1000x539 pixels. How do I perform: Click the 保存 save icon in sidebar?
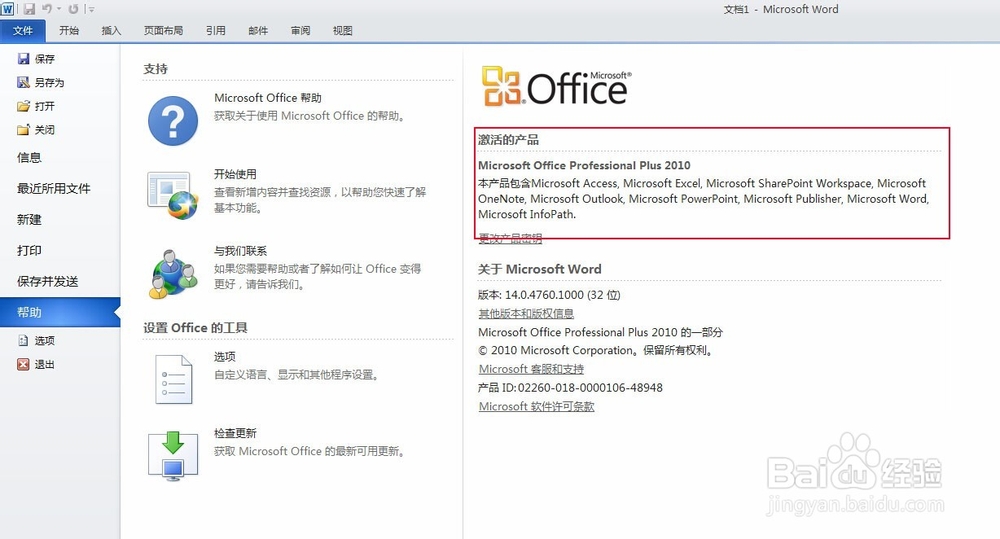click(x=24, y=59)
